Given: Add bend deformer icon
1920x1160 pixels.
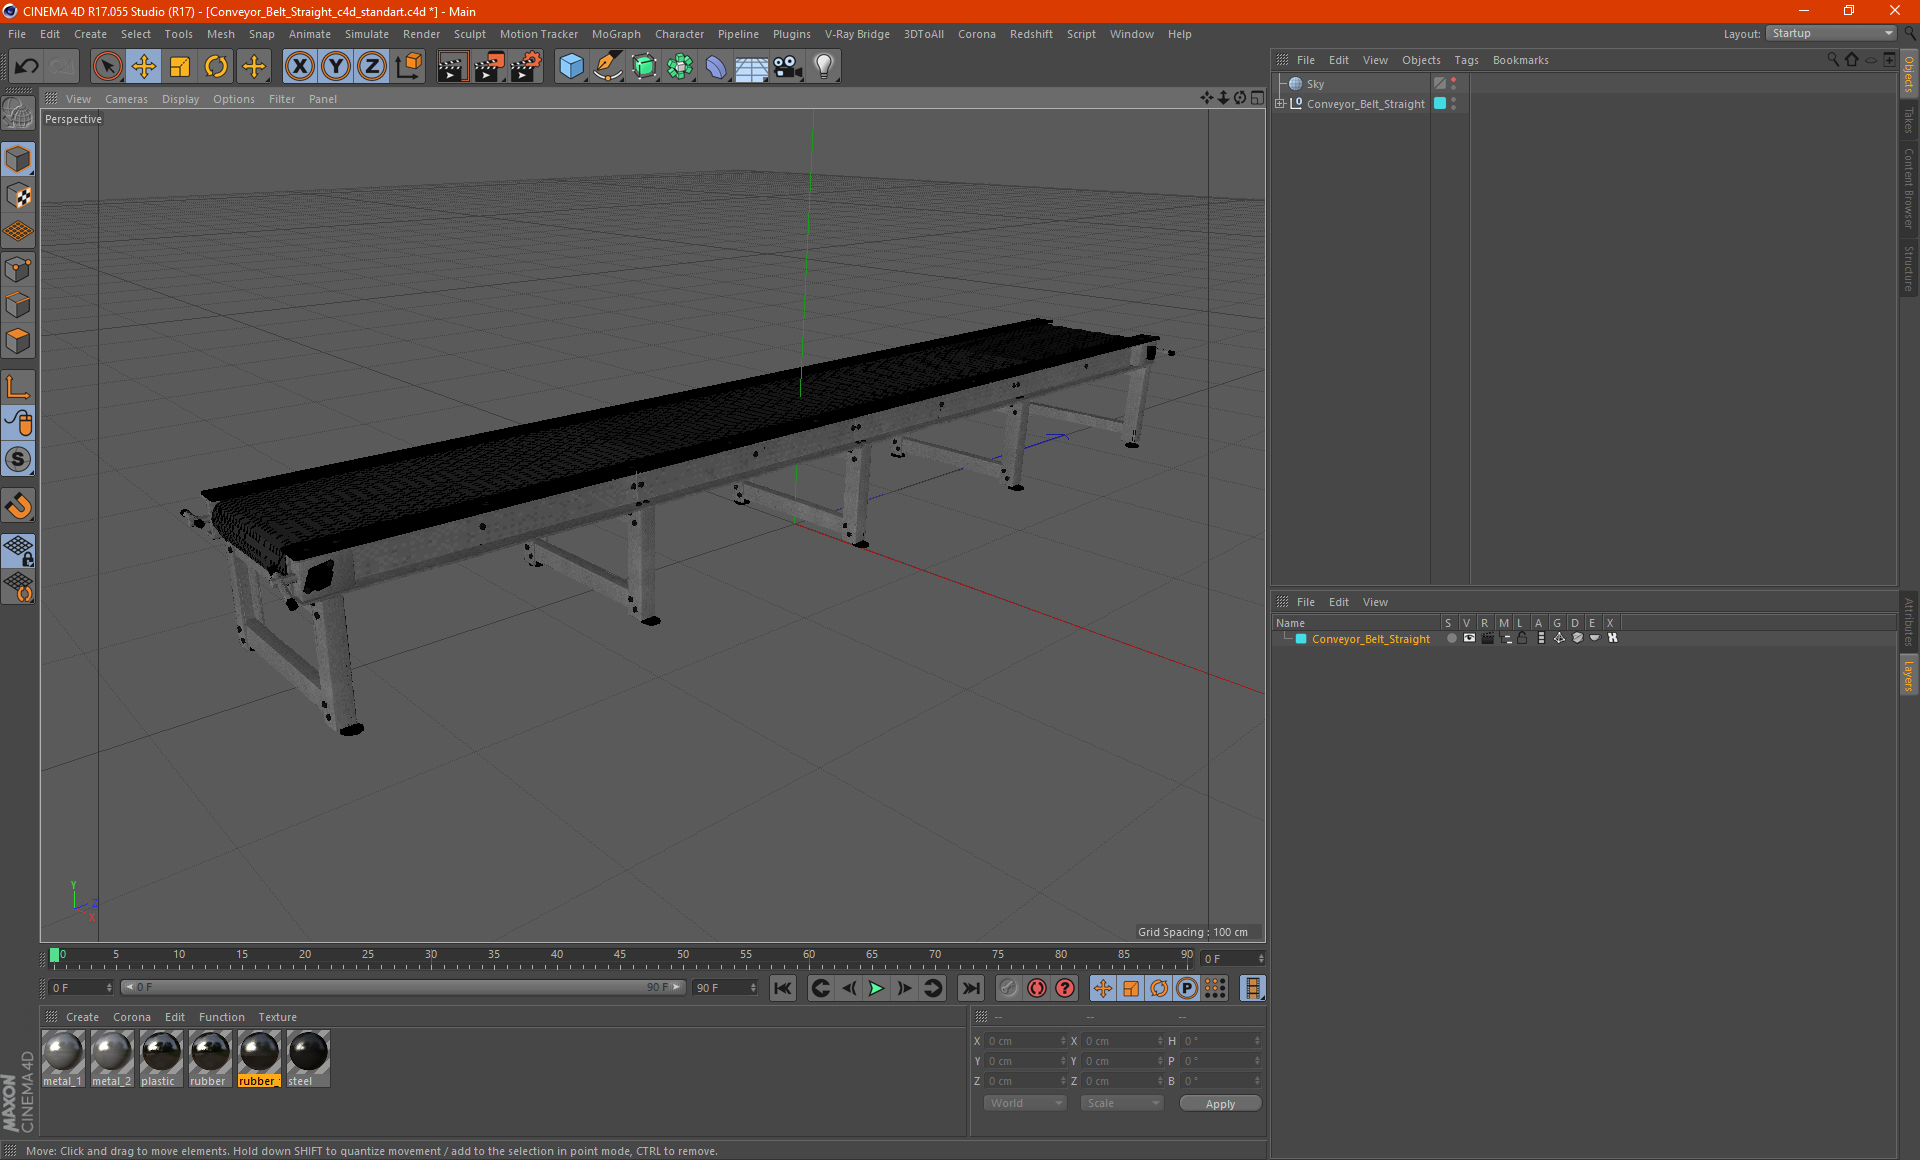Looking at the screenshot, I should click(716, 67).
